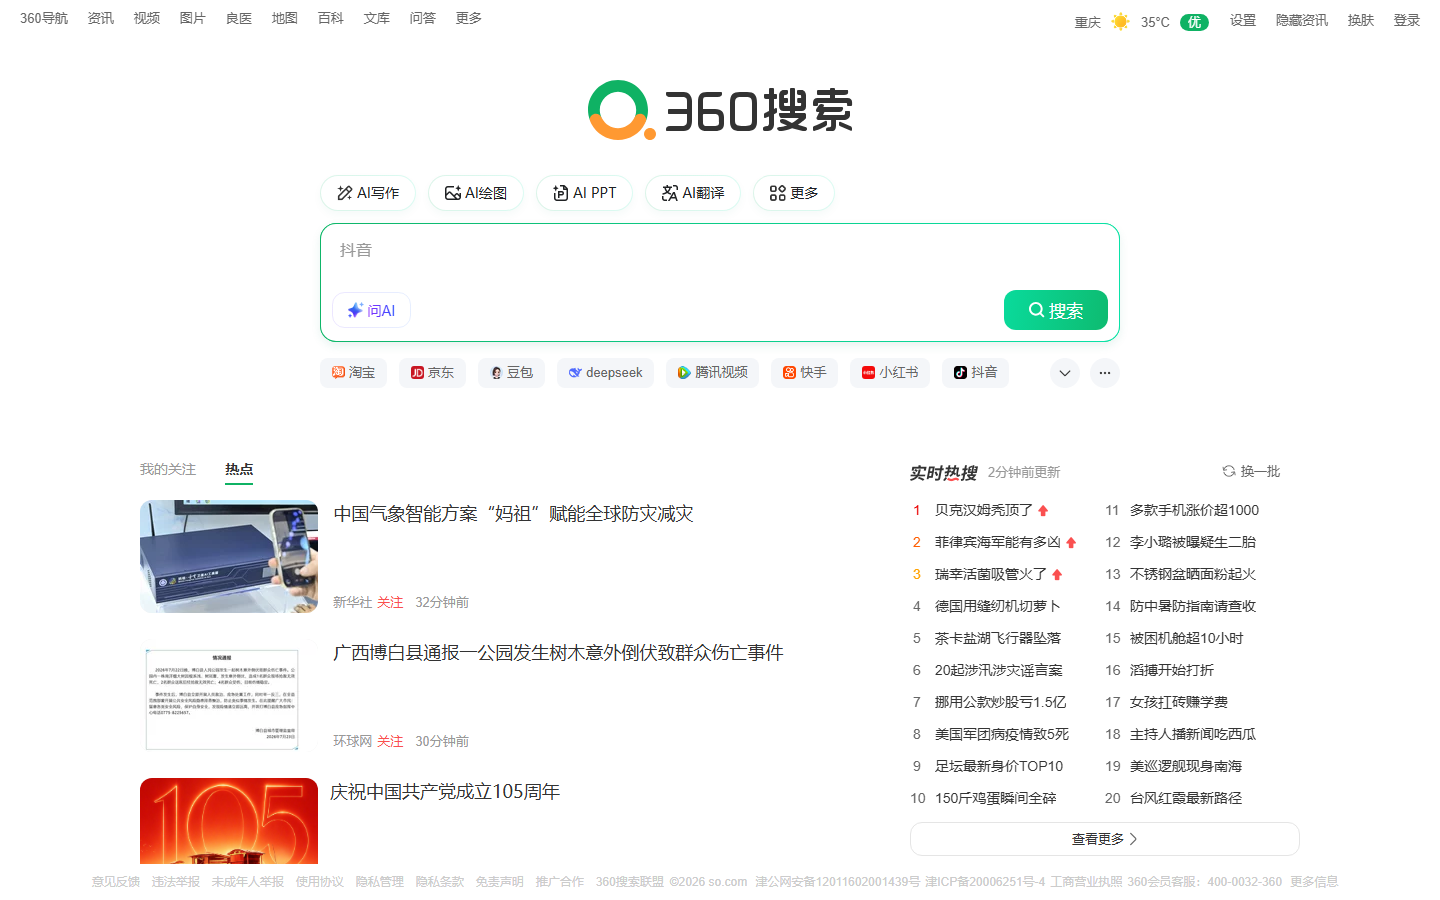Open hot search 不锈钢盆晒面粉起火

pyautogui.click(x=1193, y=574)
